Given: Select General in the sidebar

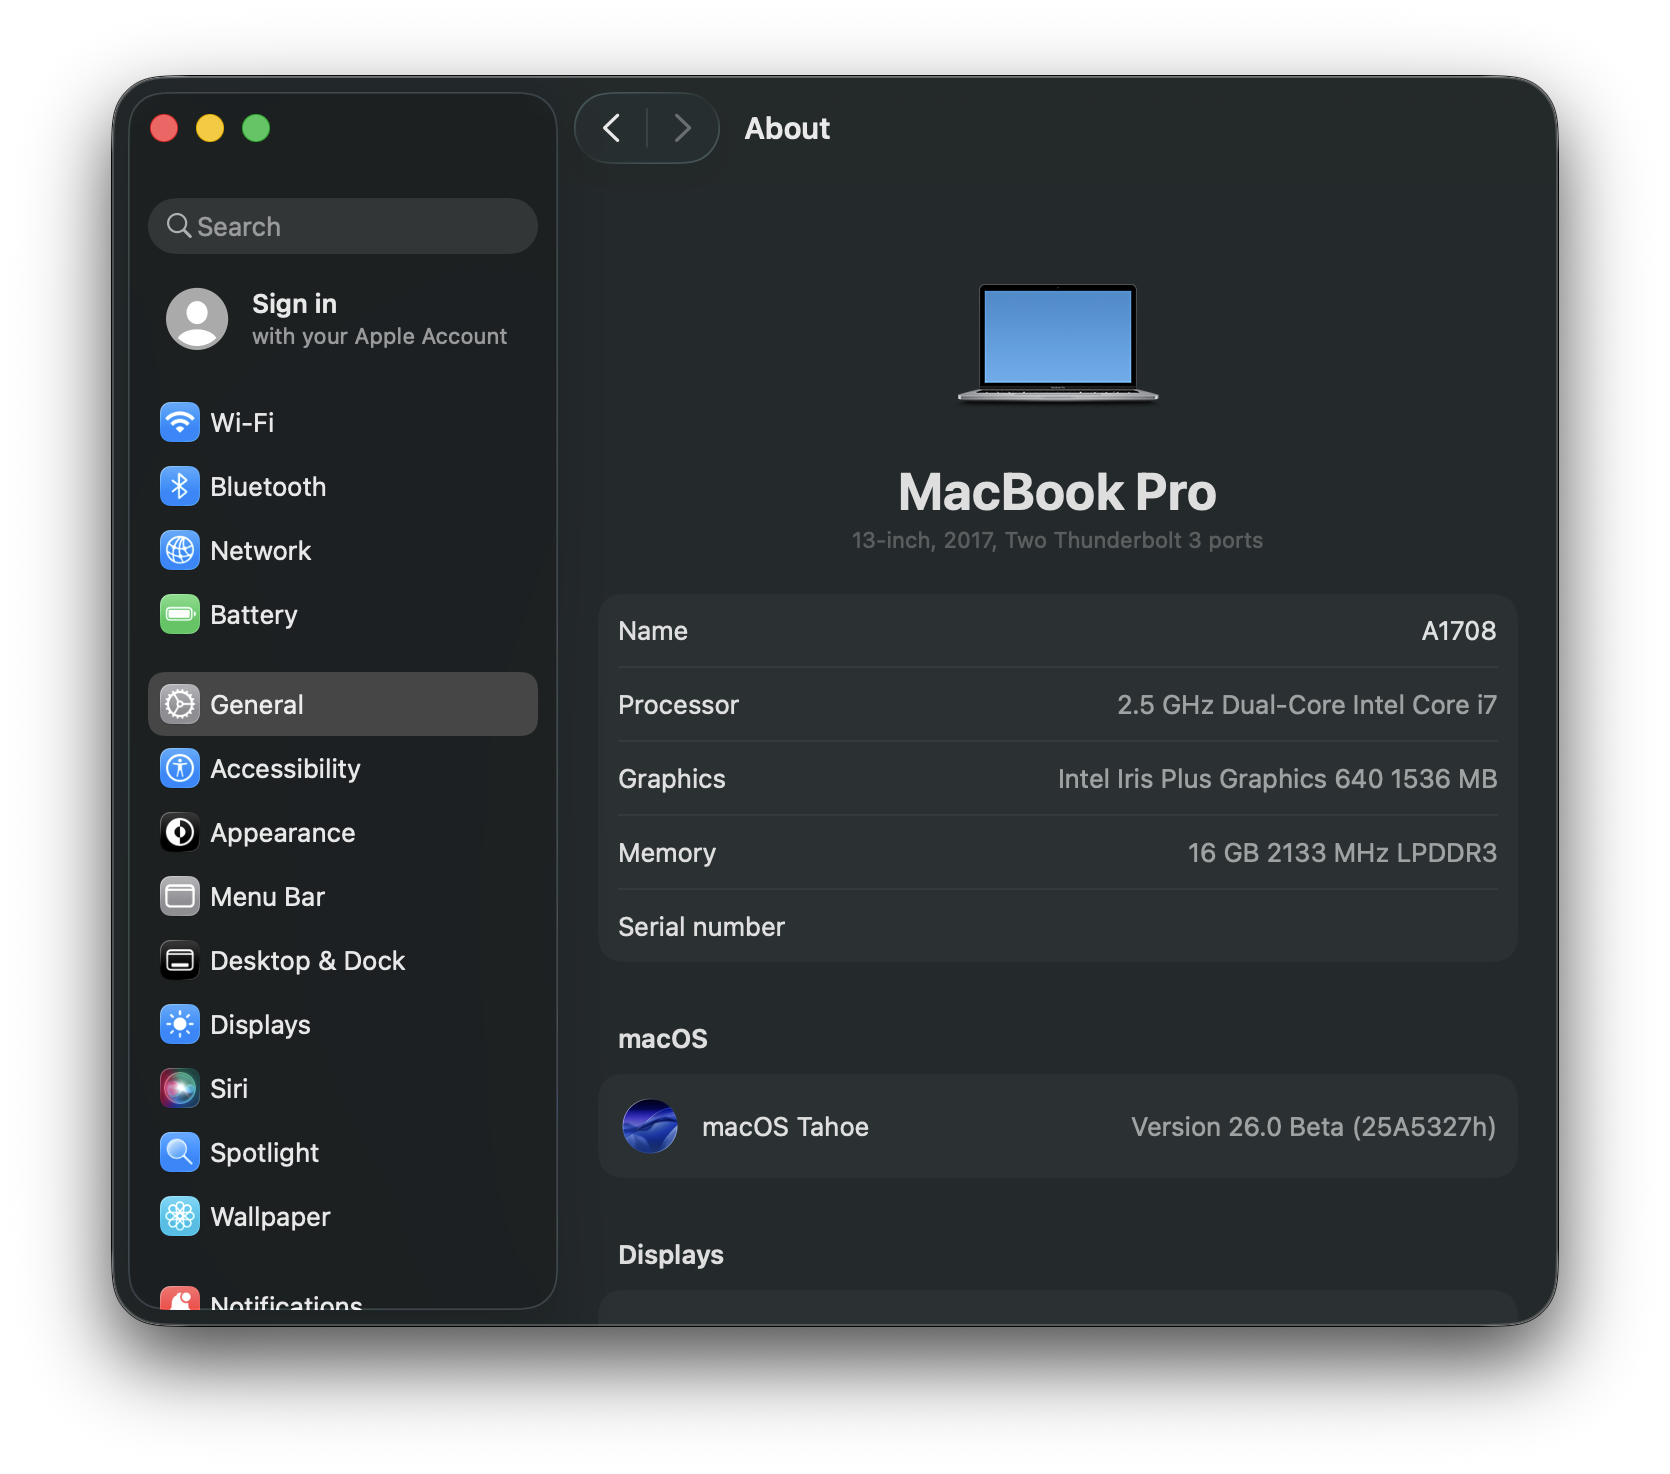Looking at the screenshot, I should [343, 705].
